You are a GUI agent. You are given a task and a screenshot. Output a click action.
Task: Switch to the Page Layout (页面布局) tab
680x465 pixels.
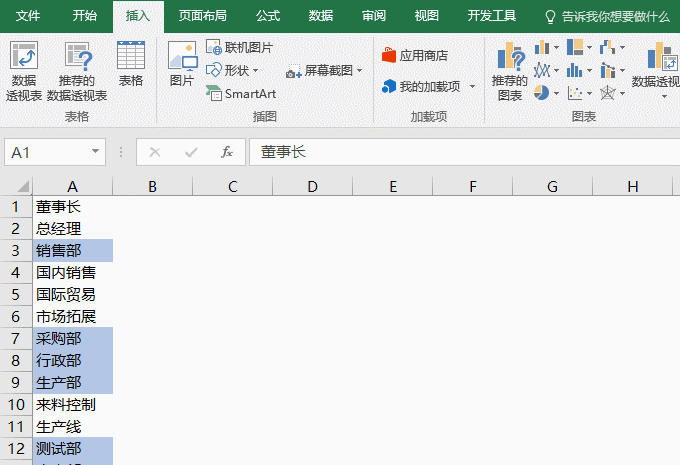[x=203, y=16]
